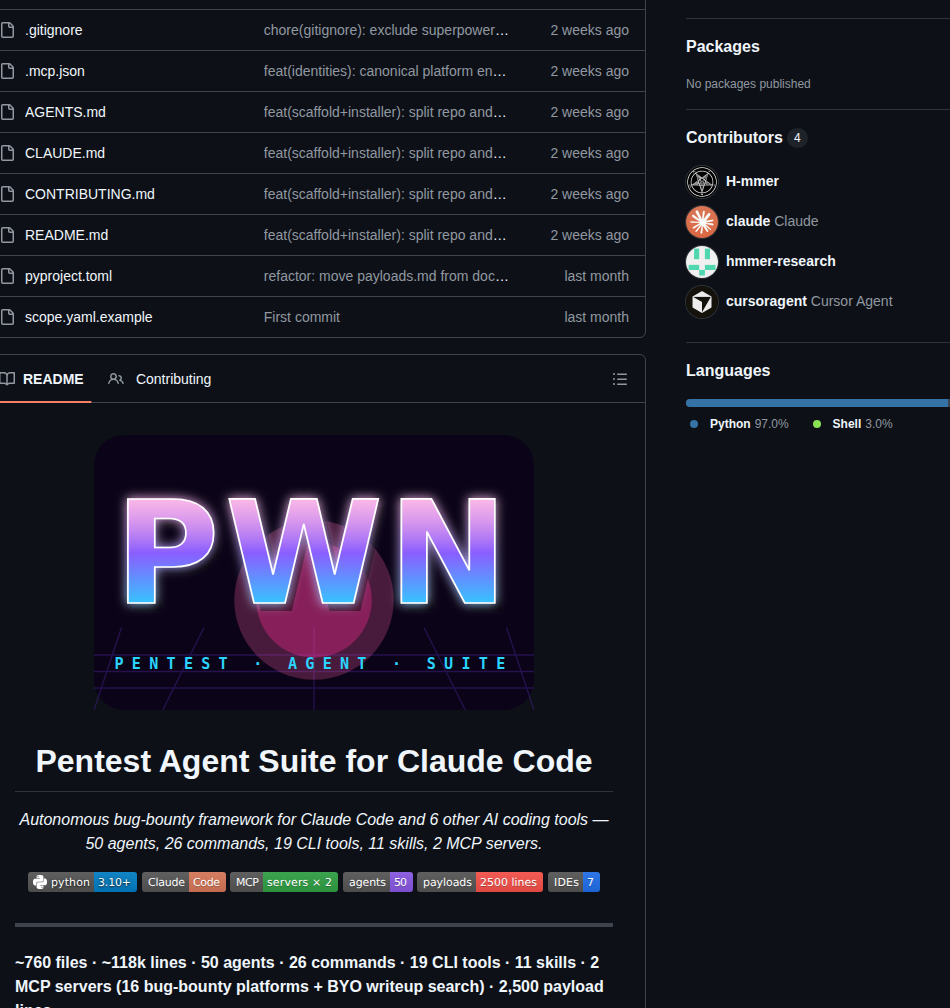Image resolution: width=950 pixels, height=1008 pixels.
Task: Open cursoragent contributor avatar
Action: point(702,302)
